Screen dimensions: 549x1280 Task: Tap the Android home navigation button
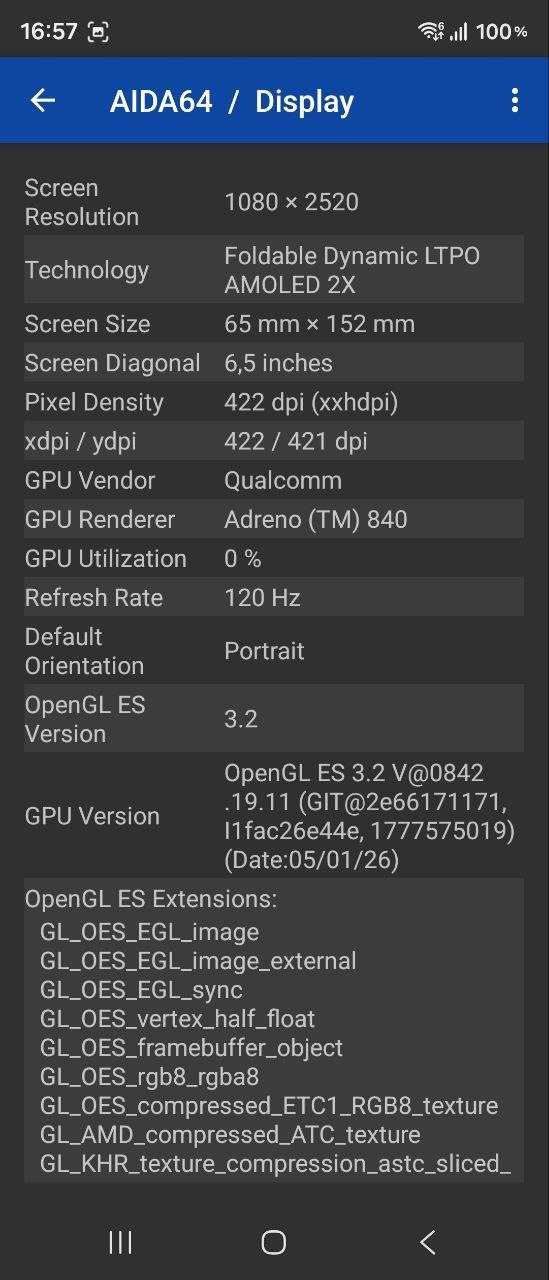[274, 1242]
